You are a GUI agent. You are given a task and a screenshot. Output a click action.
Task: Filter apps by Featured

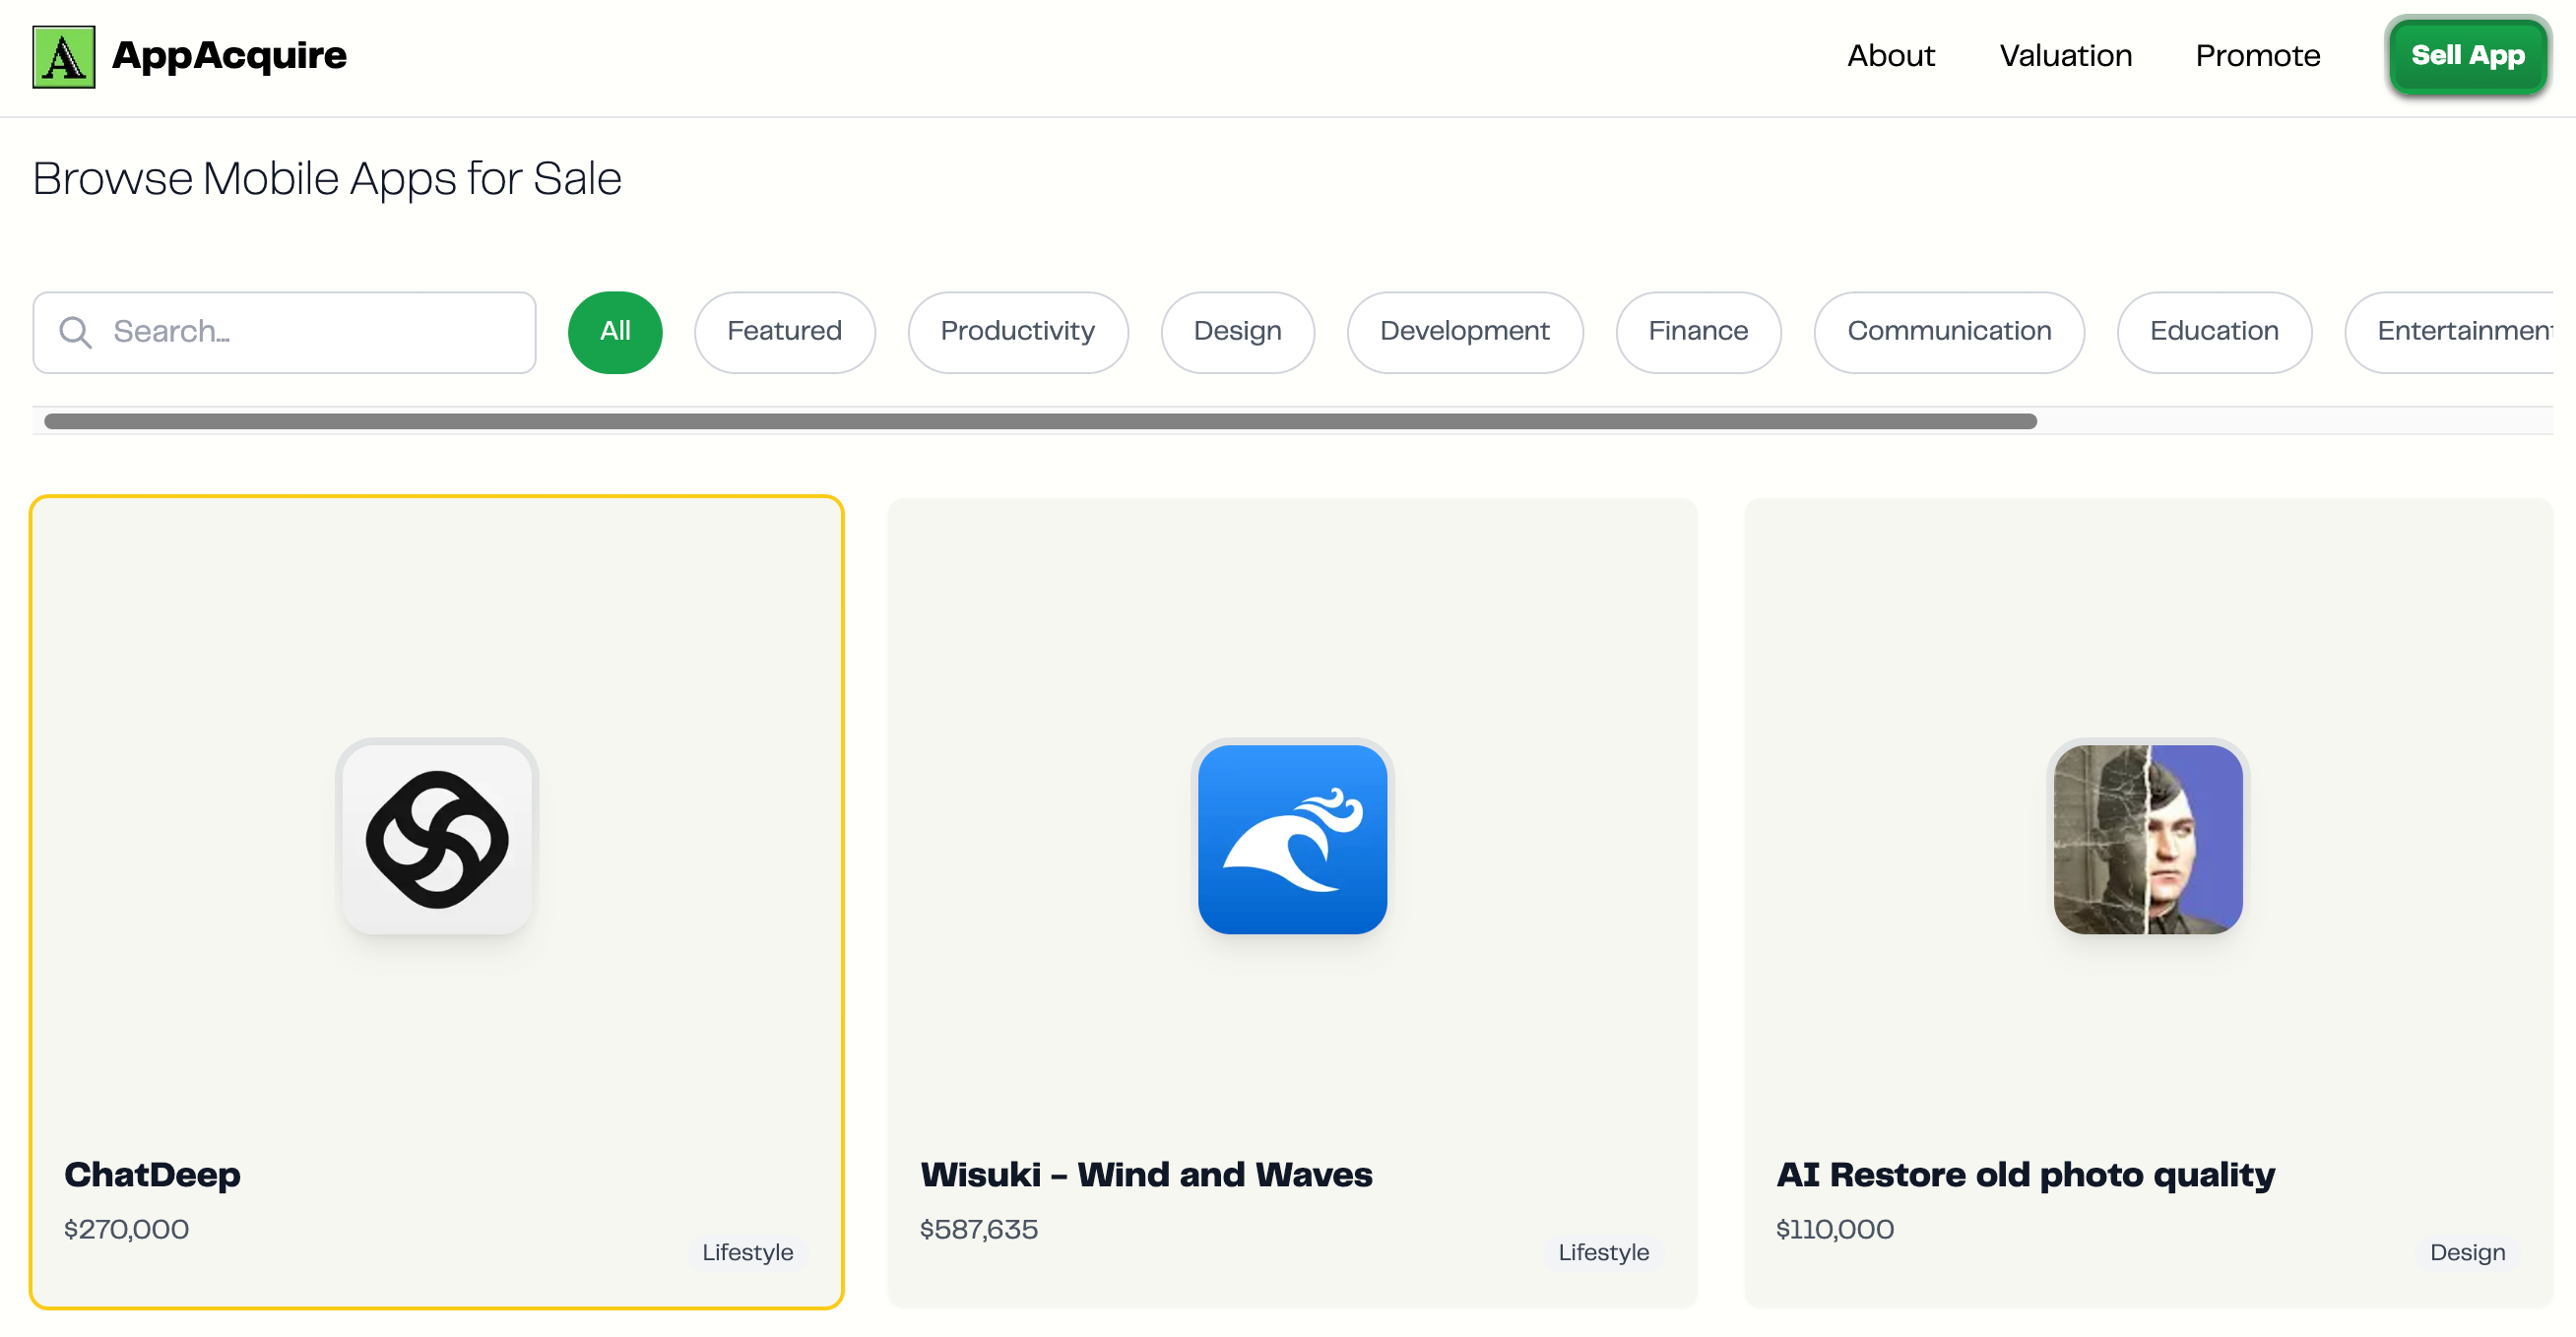pyautogui.click(x=784, y=332)
